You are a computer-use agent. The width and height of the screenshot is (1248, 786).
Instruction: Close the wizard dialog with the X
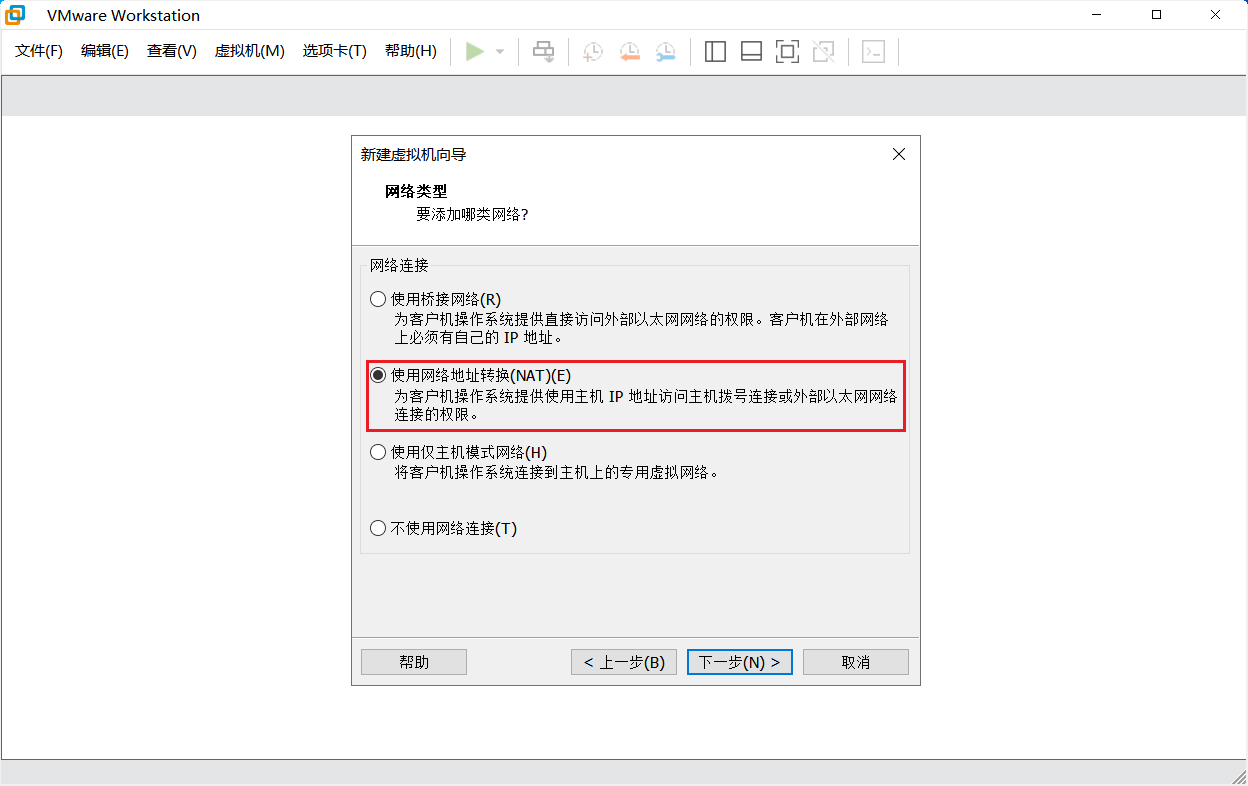click(x=898, y=154)
